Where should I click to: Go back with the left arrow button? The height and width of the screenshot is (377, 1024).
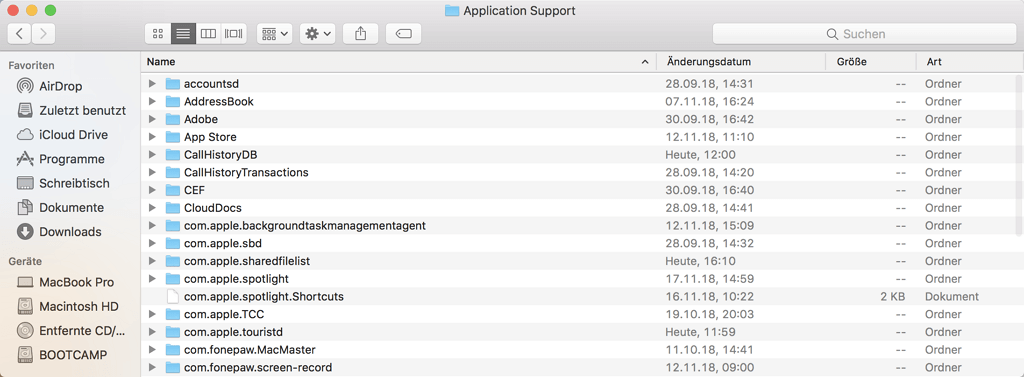pyautogui.click(x=20, y=34)
